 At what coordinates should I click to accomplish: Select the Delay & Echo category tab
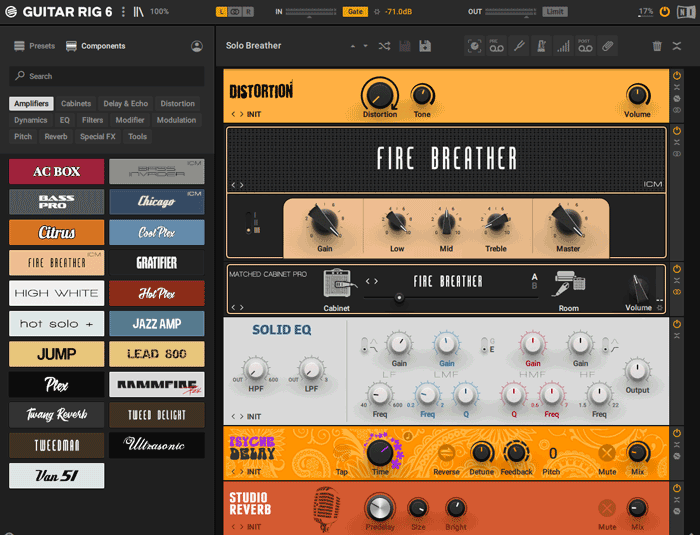(125, 104)
